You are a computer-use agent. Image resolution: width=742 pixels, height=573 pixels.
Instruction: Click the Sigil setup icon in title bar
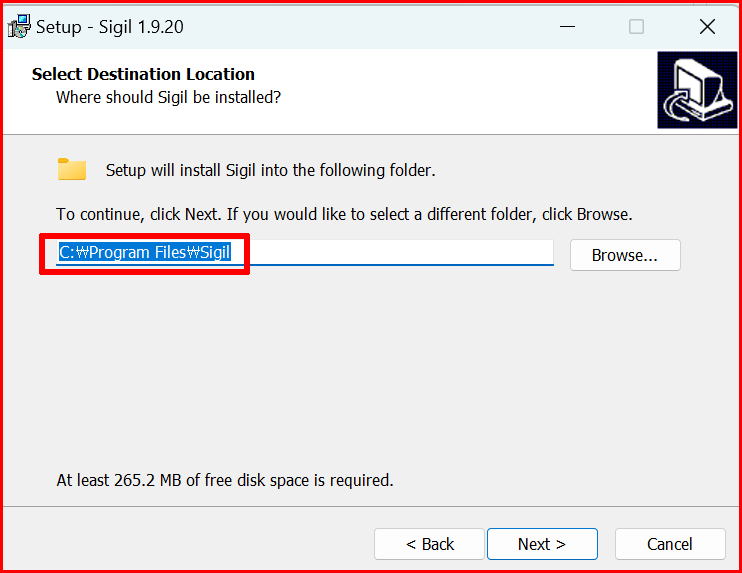point(19,26)
